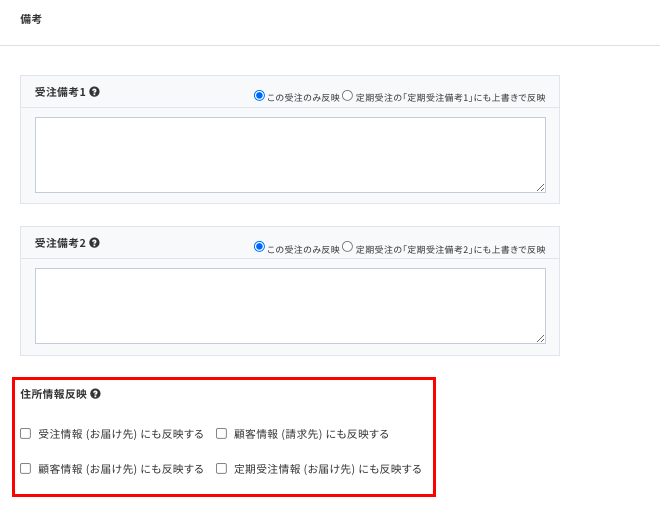Check 顧客情報 (請求先) にも反映する
This screenshot has width=660, height=518.
(221, 433)
